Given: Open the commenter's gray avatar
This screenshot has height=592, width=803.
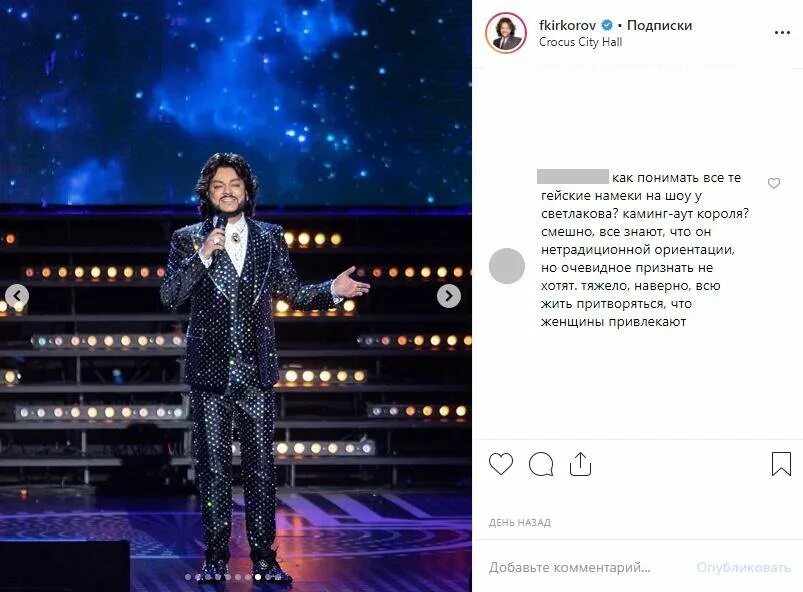Looking at the screenshot, I should 506,266.
